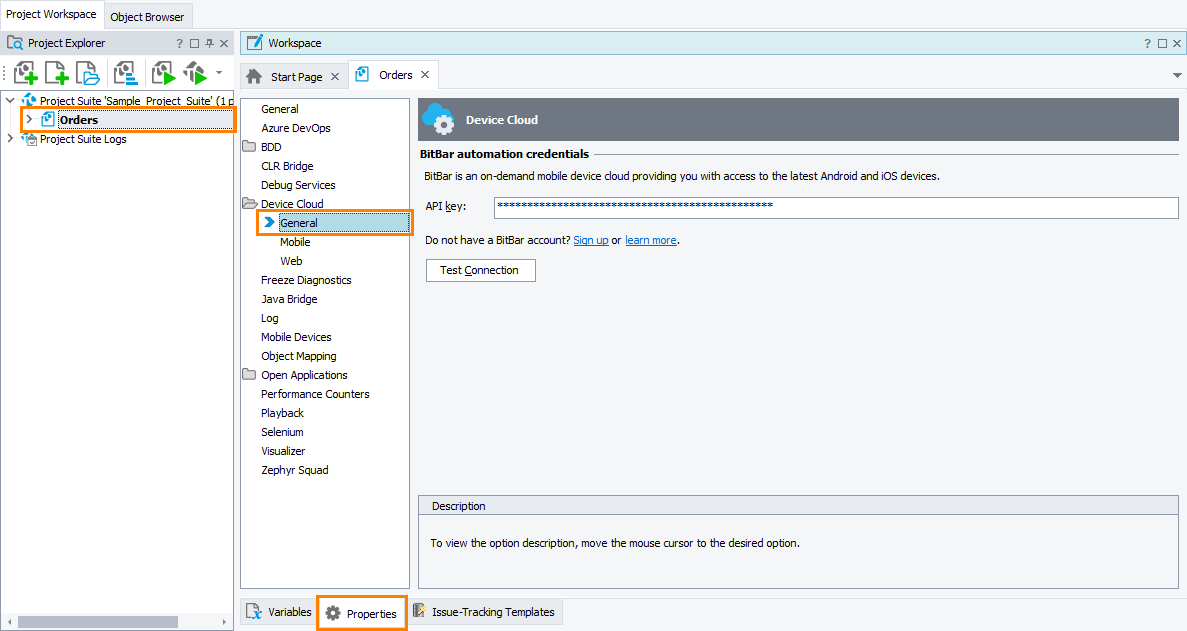Pin the Project Explorer panel

pyautogui.click(x=209, y=43)
